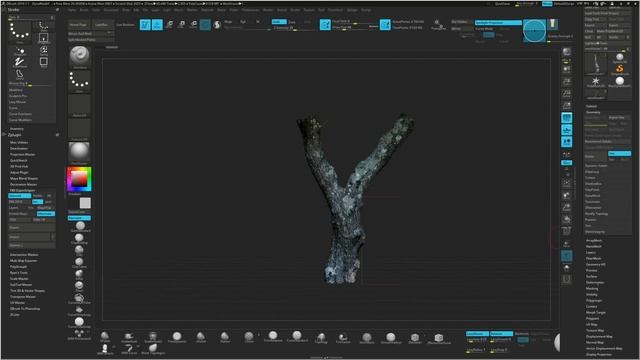Image resolution: width=640 pixels, height=360 pixels.
Task: Select the ClayTubes brush in left column
Action: [80, 263]
